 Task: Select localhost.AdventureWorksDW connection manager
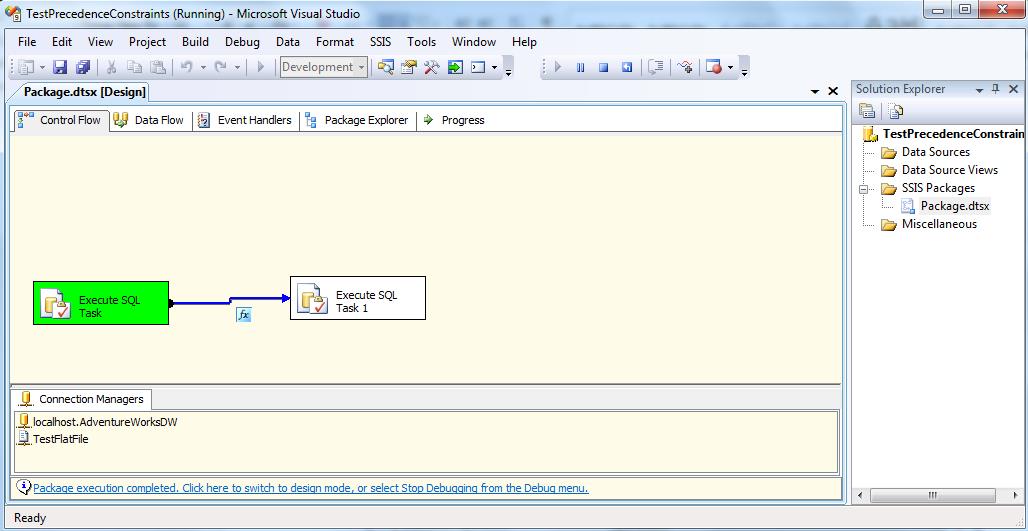pos(104,422)
